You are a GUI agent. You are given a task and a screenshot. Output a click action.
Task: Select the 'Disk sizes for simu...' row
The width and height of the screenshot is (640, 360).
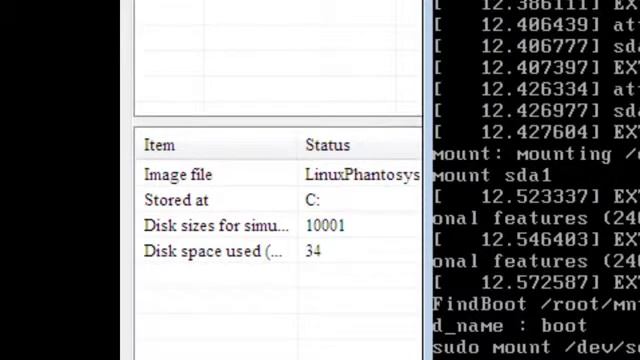click(279, 225)
